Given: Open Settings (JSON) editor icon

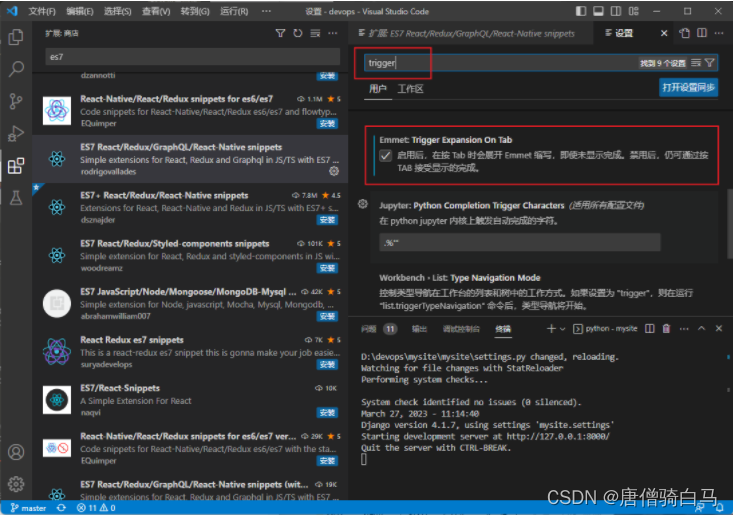Looking at the screenshot, I should (x=684, y=33).
